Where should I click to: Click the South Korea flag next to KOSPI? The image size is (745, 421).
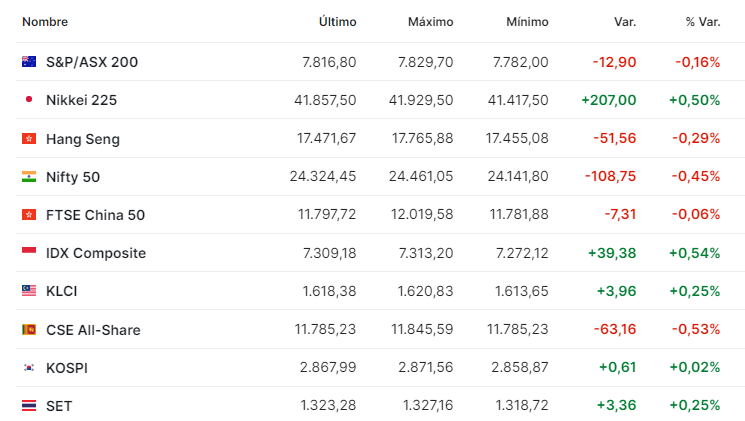click(x=29, y=367)
